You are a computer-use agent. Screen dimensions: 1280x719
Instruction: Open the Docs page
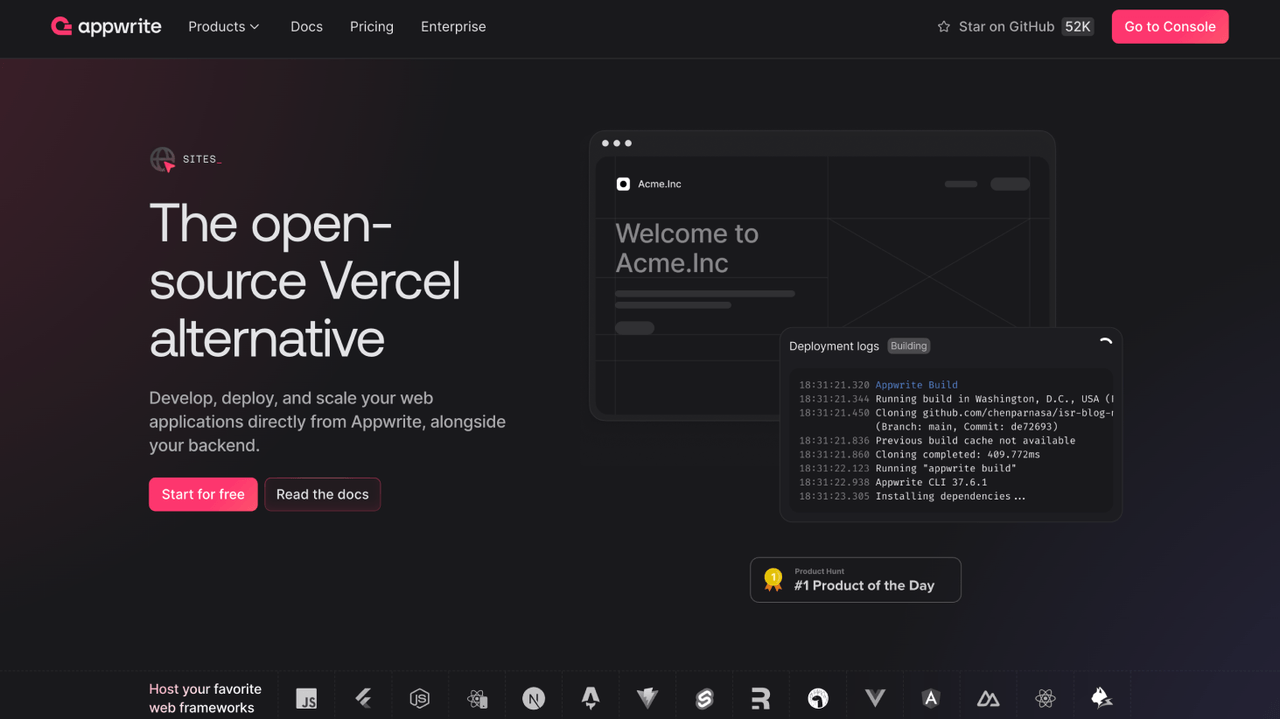click(306, 27)
